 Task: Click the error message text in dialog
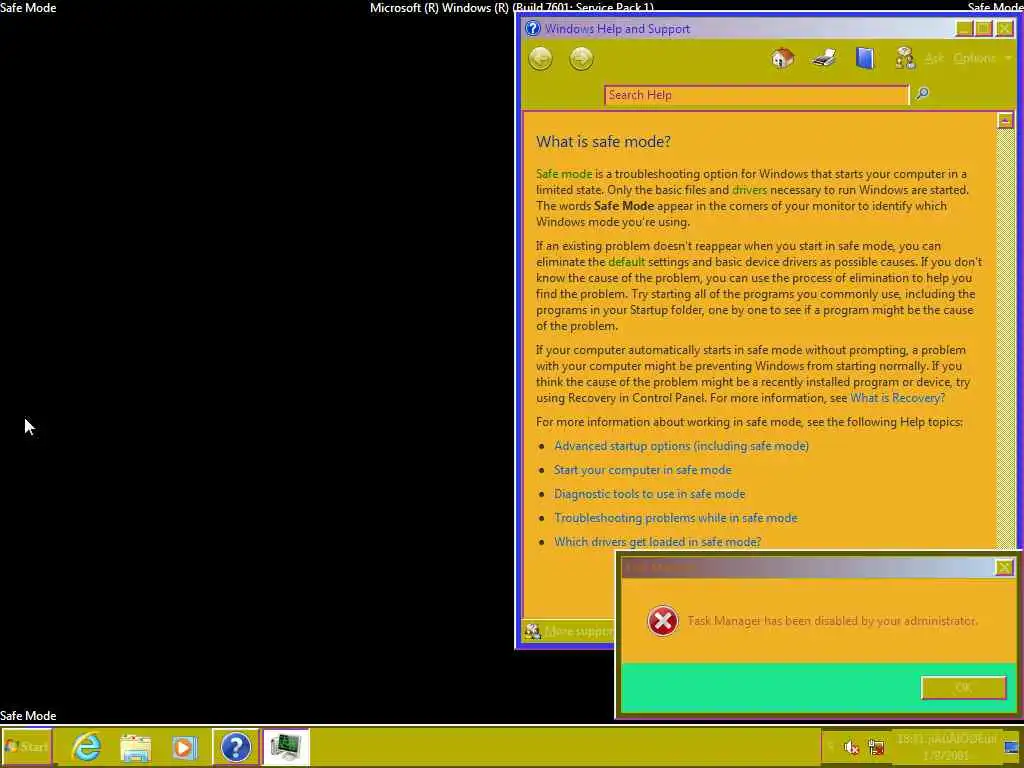point(832,620)
